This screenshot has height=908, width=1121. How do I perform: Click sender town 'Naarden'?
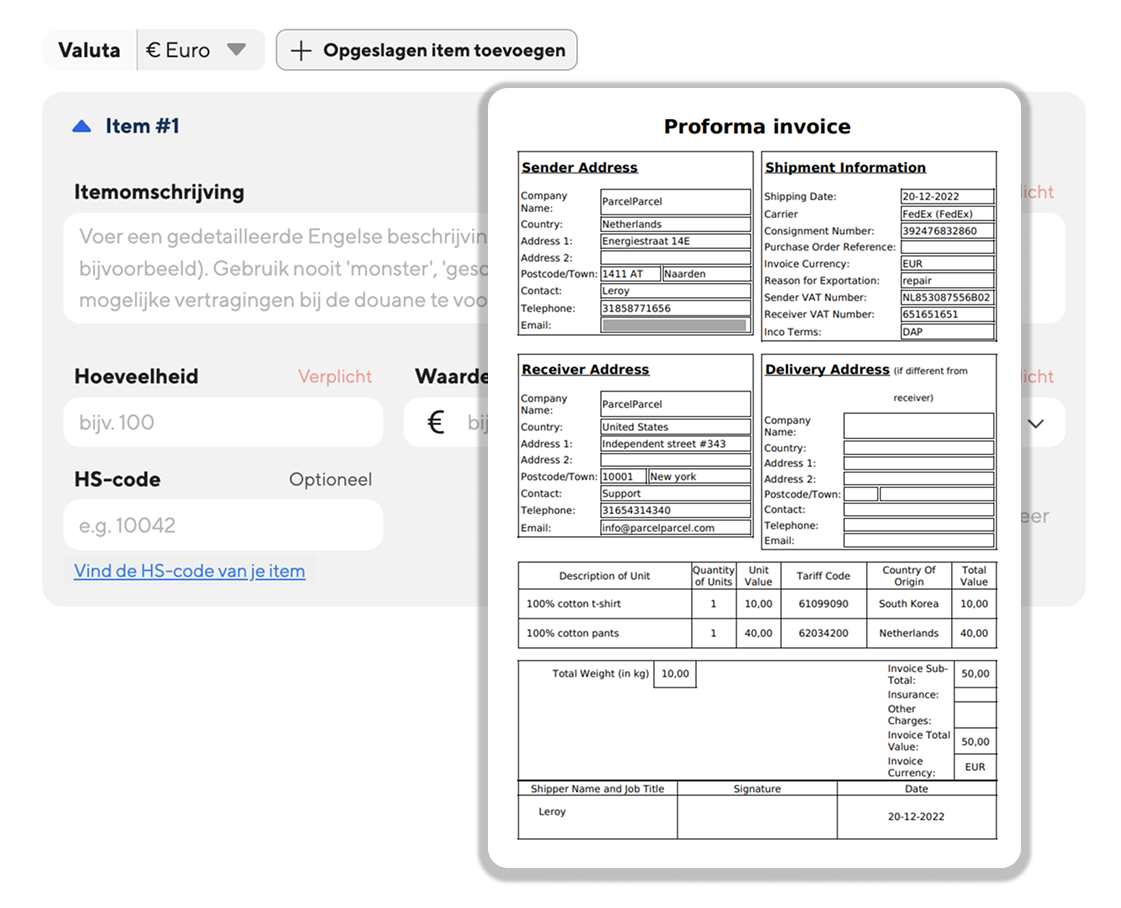pyautogui.click(x=706, y=274)
